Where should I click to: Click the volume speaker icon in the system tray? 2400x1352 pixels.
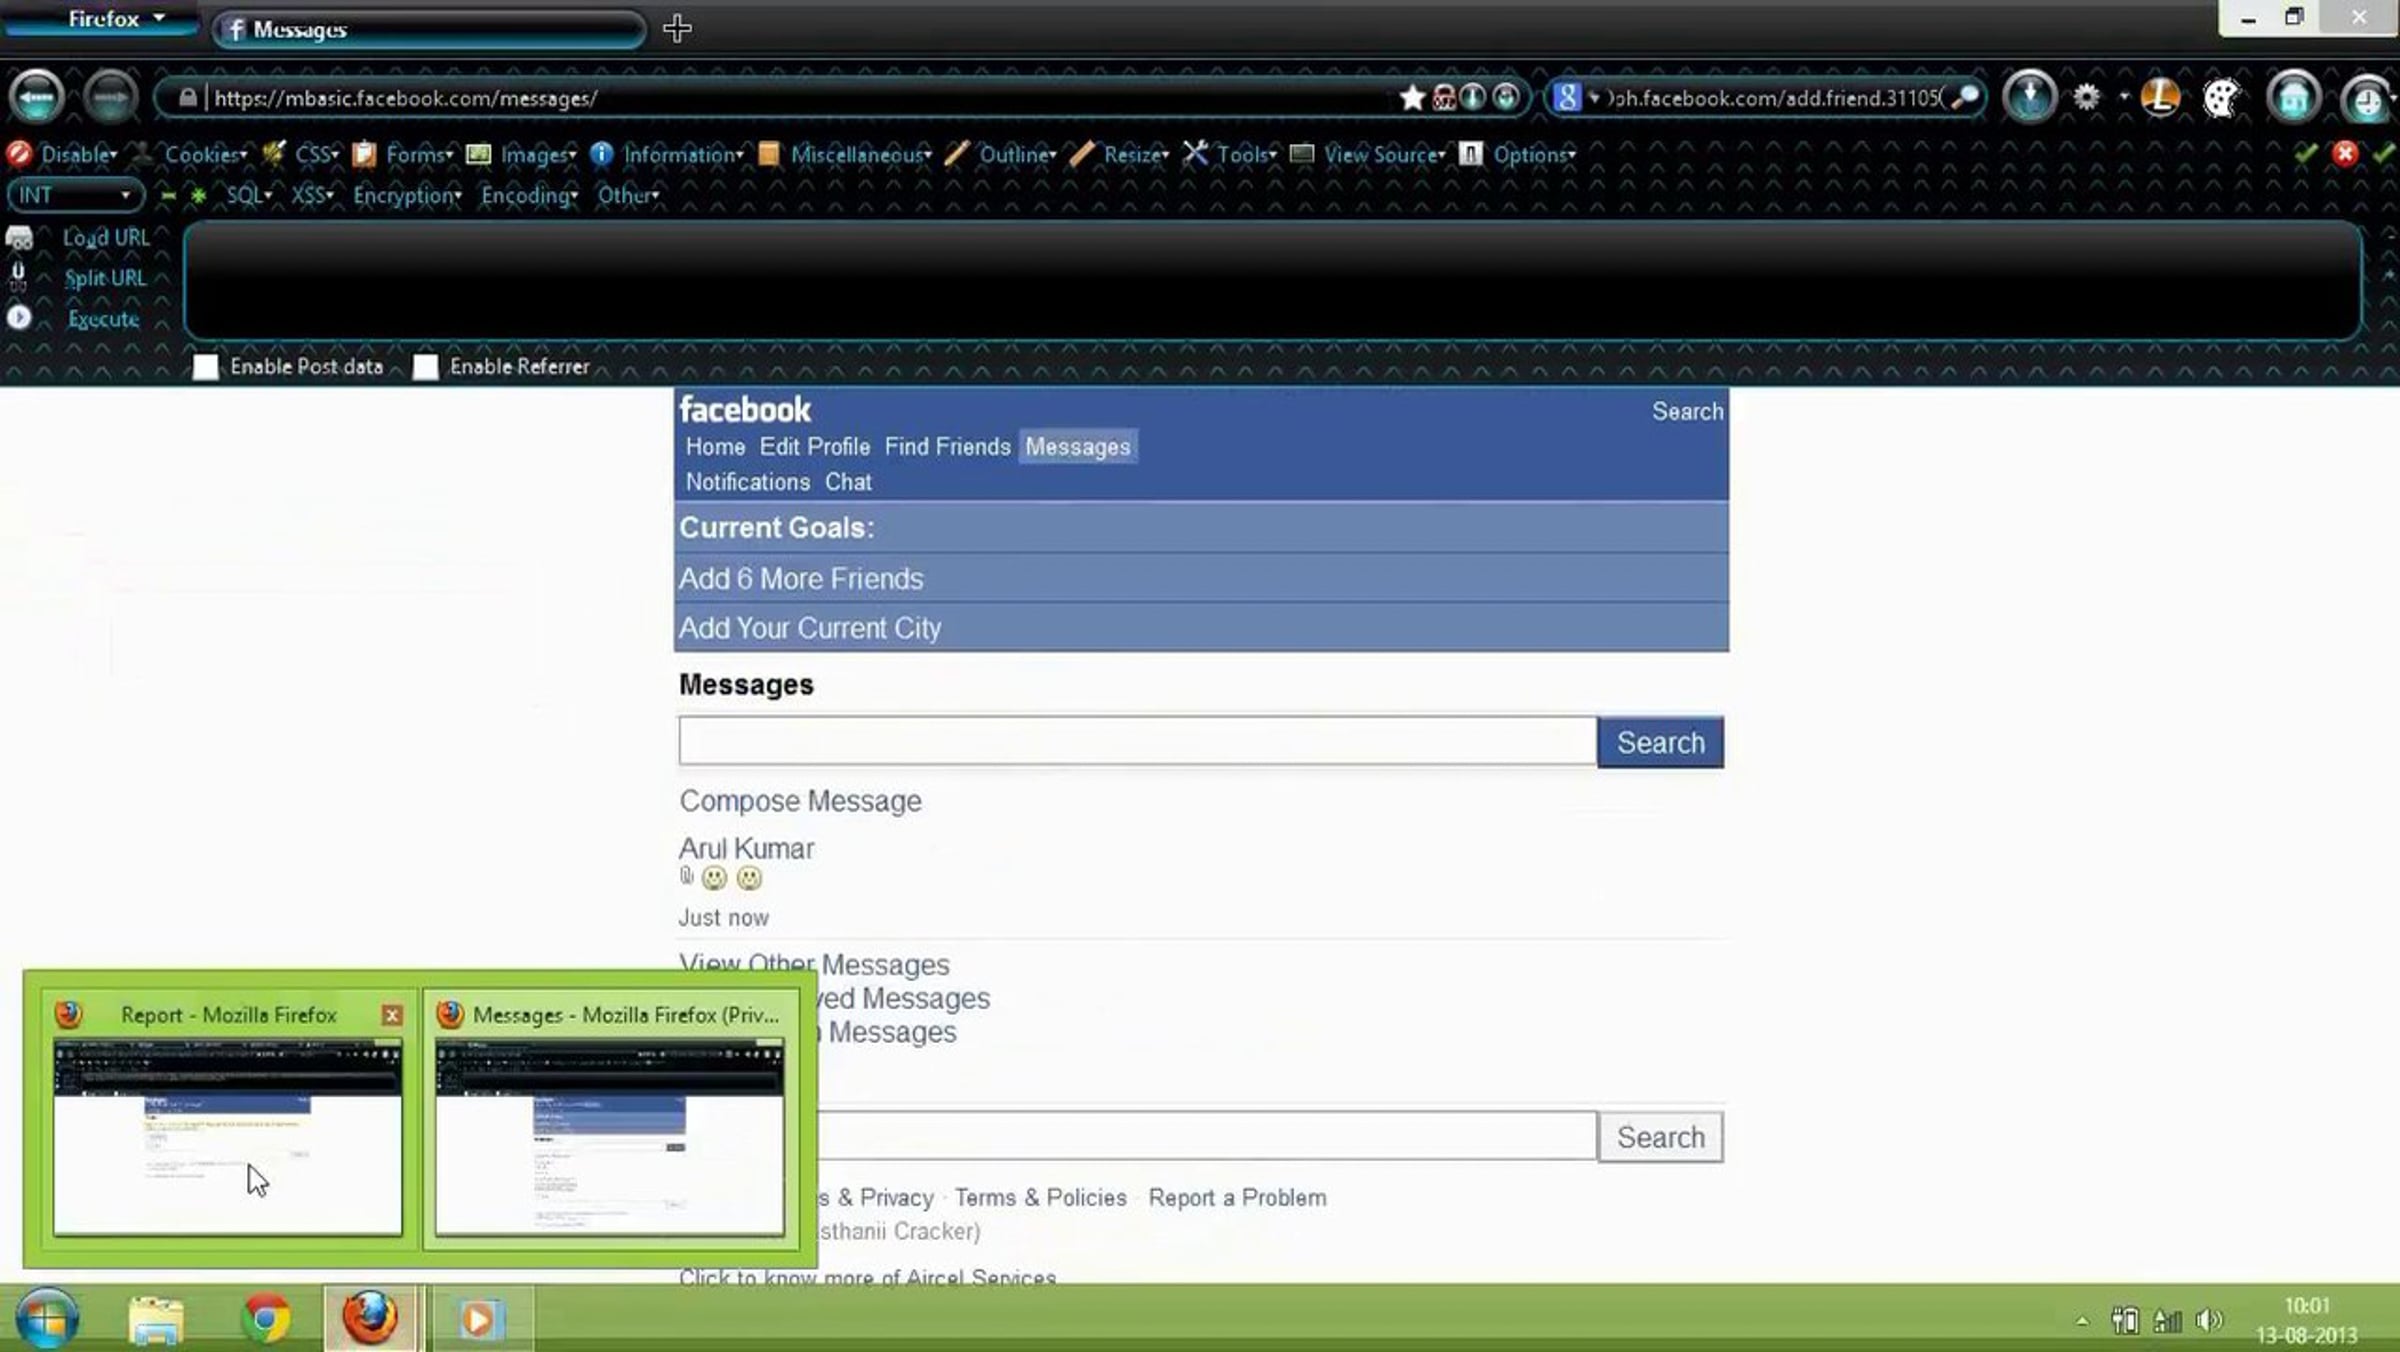click(x=2208, y=1321)
